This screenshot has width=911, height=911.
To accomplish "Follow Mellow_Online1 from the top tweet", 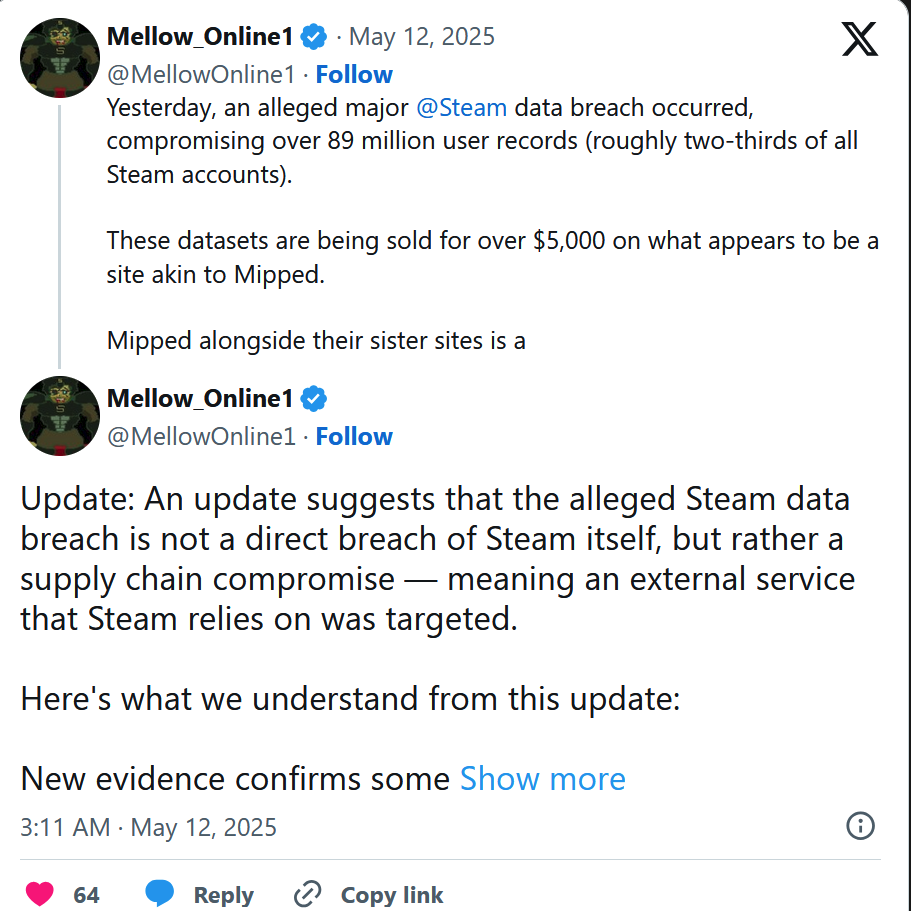I will pyautogui.click(x=354, y=75).
